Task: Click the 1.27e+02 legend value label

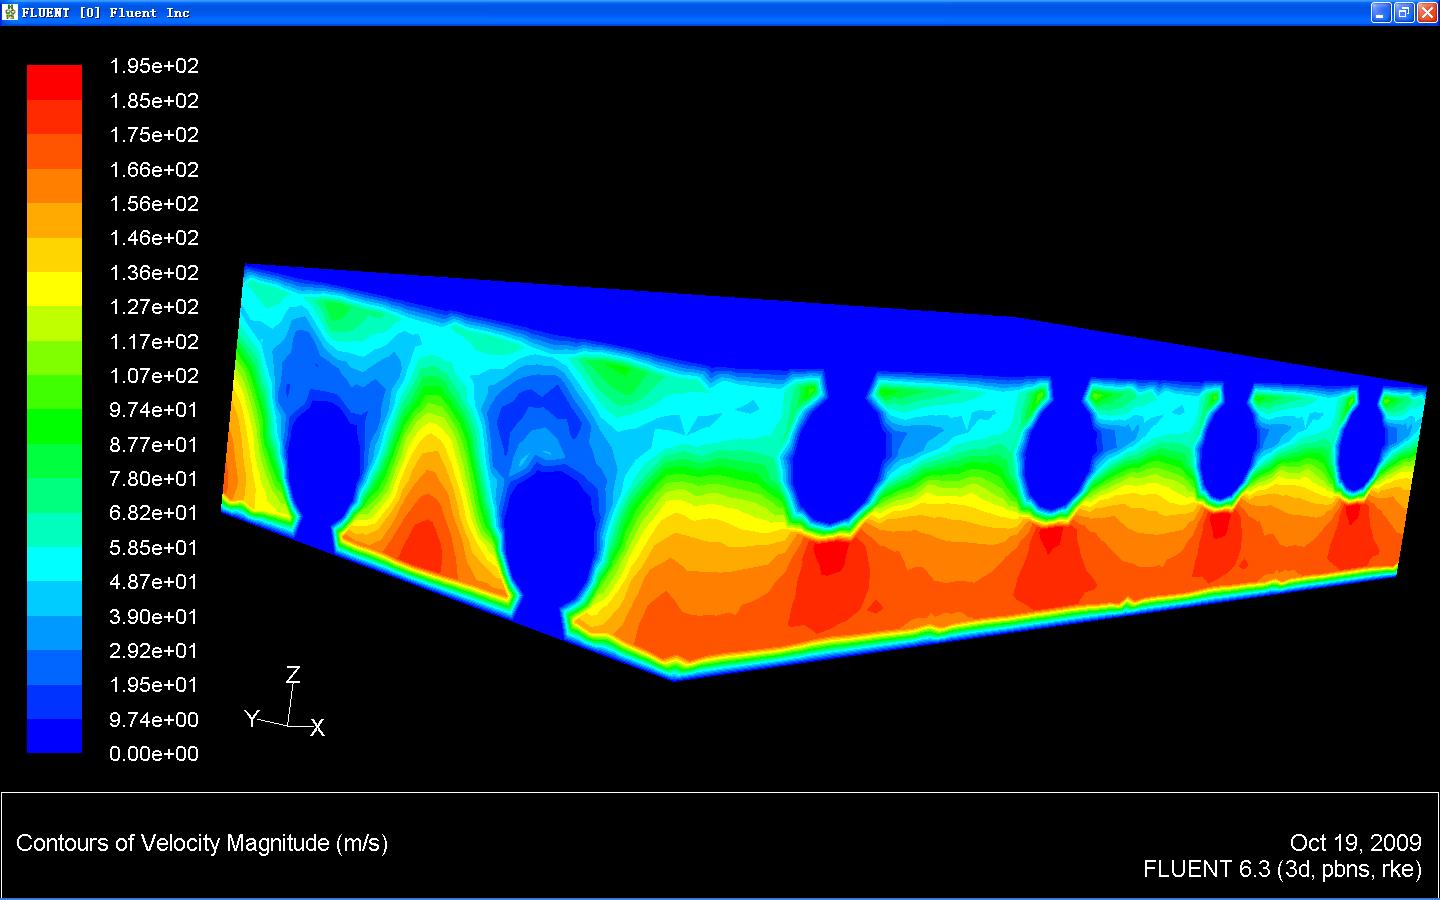Action: click(x=154, y=307)
